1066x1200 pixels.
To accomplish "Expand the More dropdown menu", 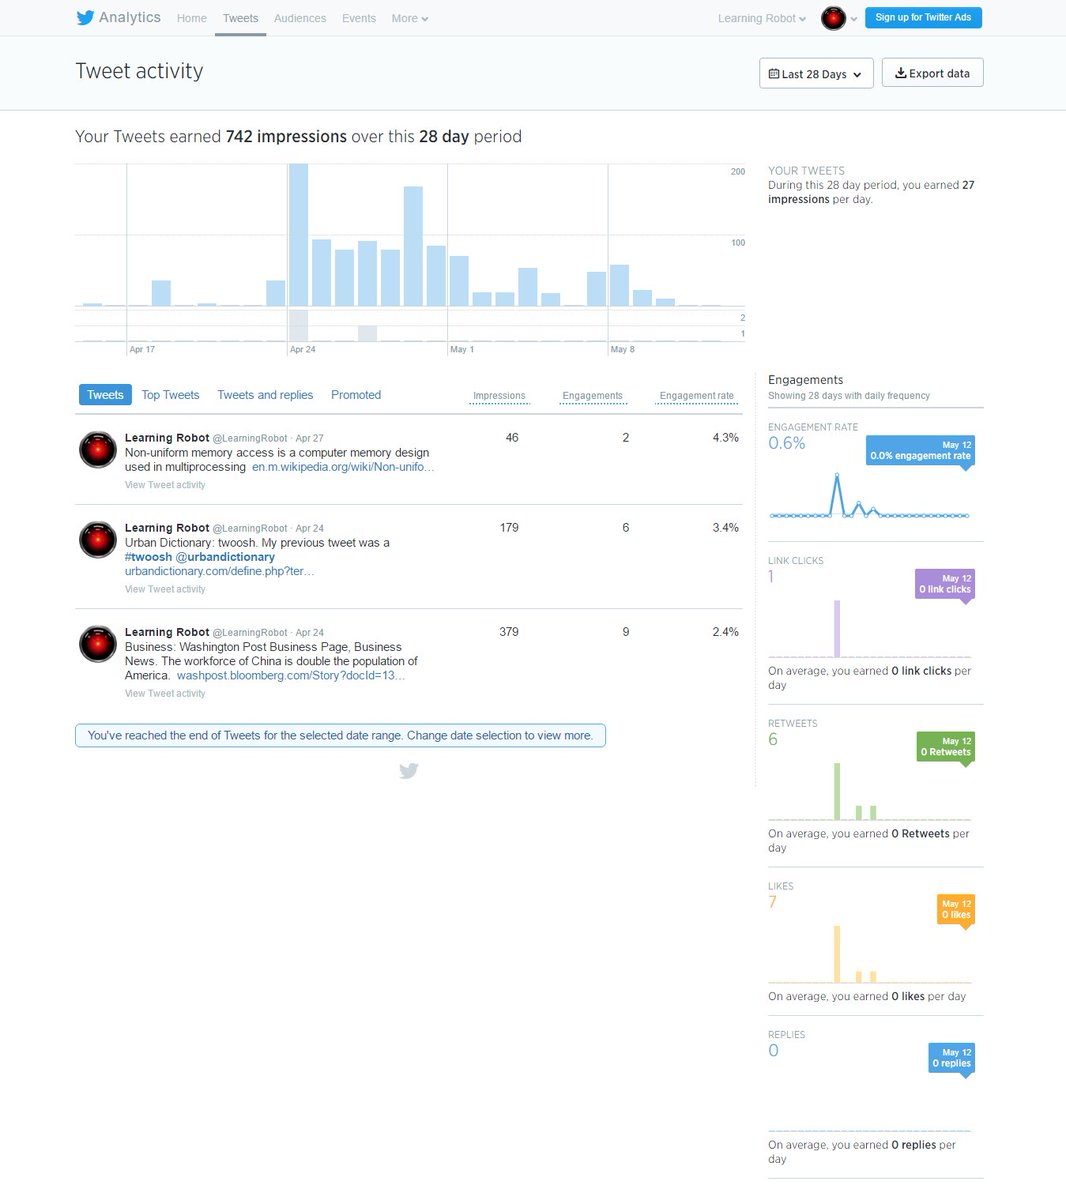I will click(x=410, y=18).
